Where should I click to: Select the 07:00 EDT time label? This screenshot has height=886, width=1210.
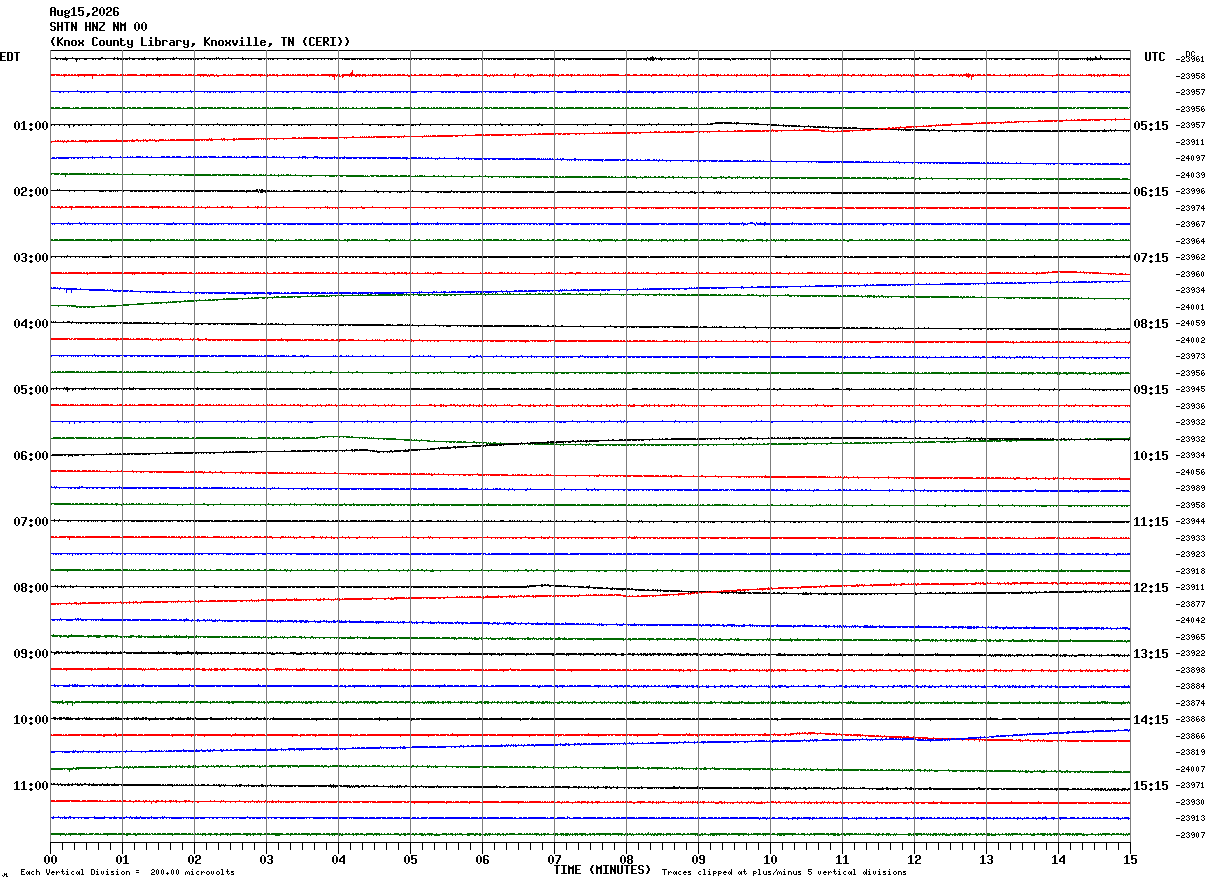click(x=31, y=522)
